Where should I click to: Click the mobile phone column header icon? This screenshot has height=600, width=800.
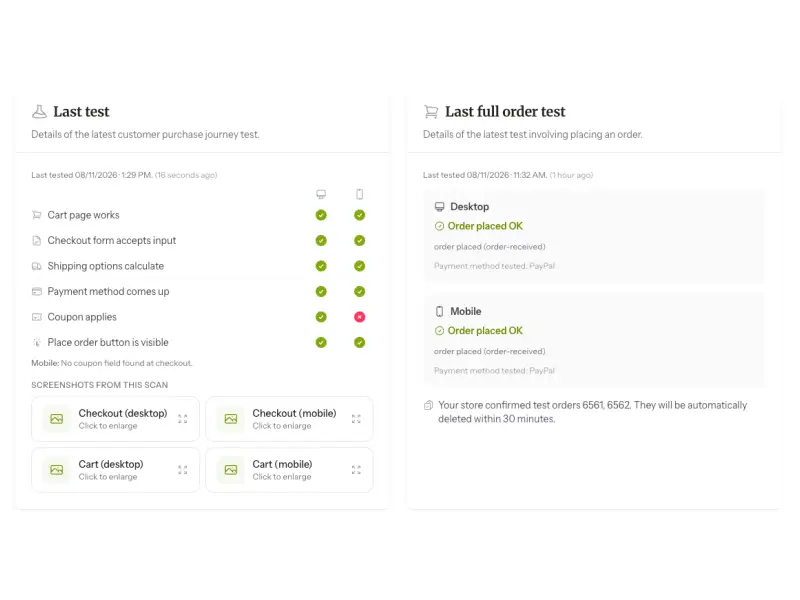click(360, 194)
